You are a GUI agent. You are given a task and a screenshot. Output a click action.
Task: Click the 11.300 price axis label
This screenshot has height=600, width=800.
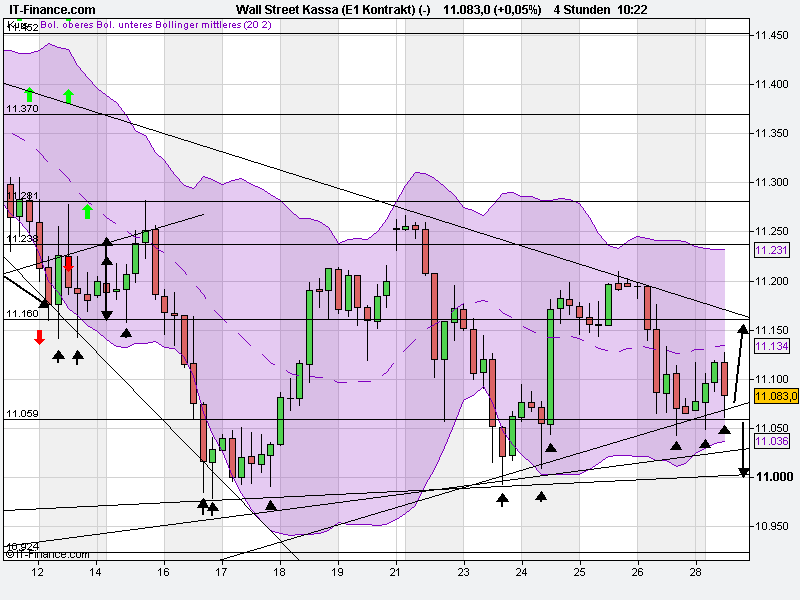771,182
